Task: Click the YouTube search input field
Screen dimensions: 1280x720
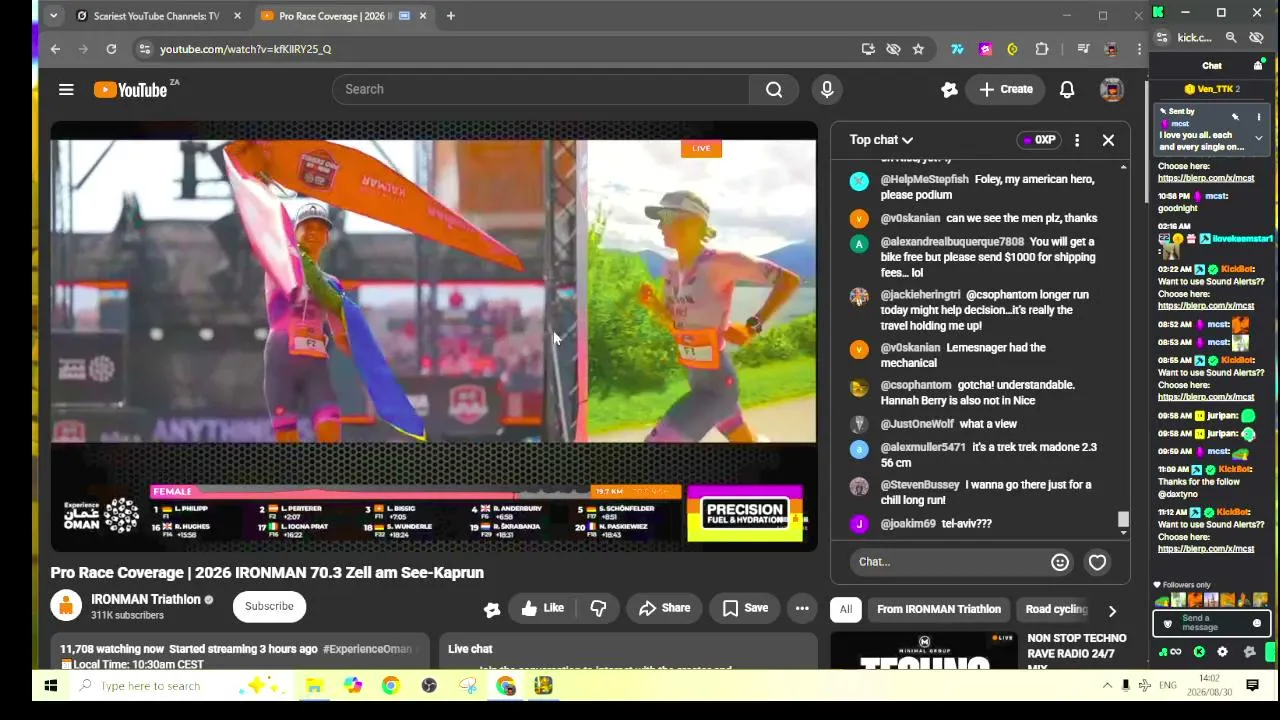Action: (x=541, y=89)
